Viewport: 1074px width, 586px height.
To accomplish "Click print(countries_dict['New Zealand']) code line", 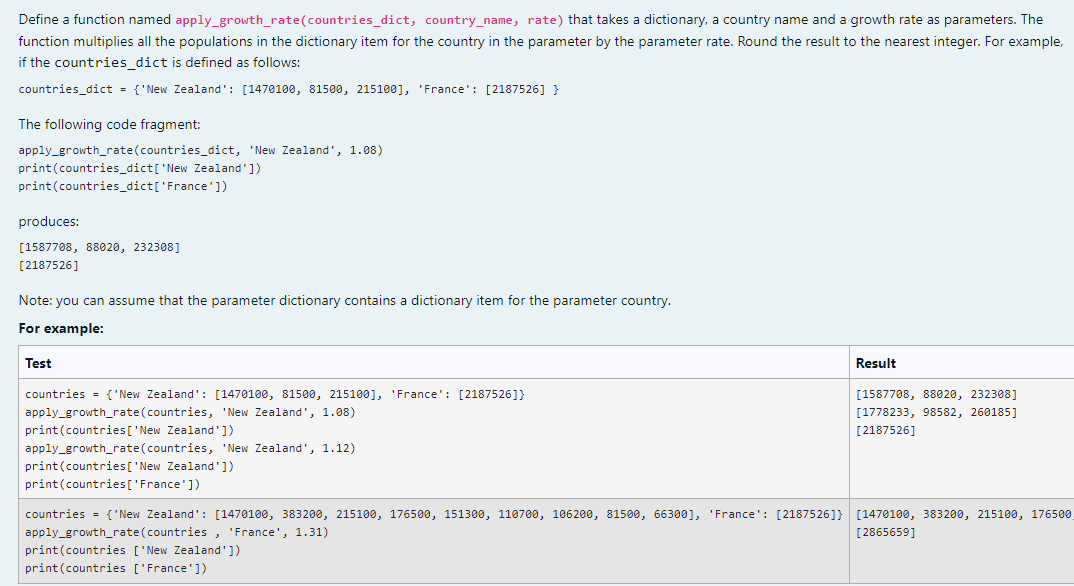I will click(140, 168).
